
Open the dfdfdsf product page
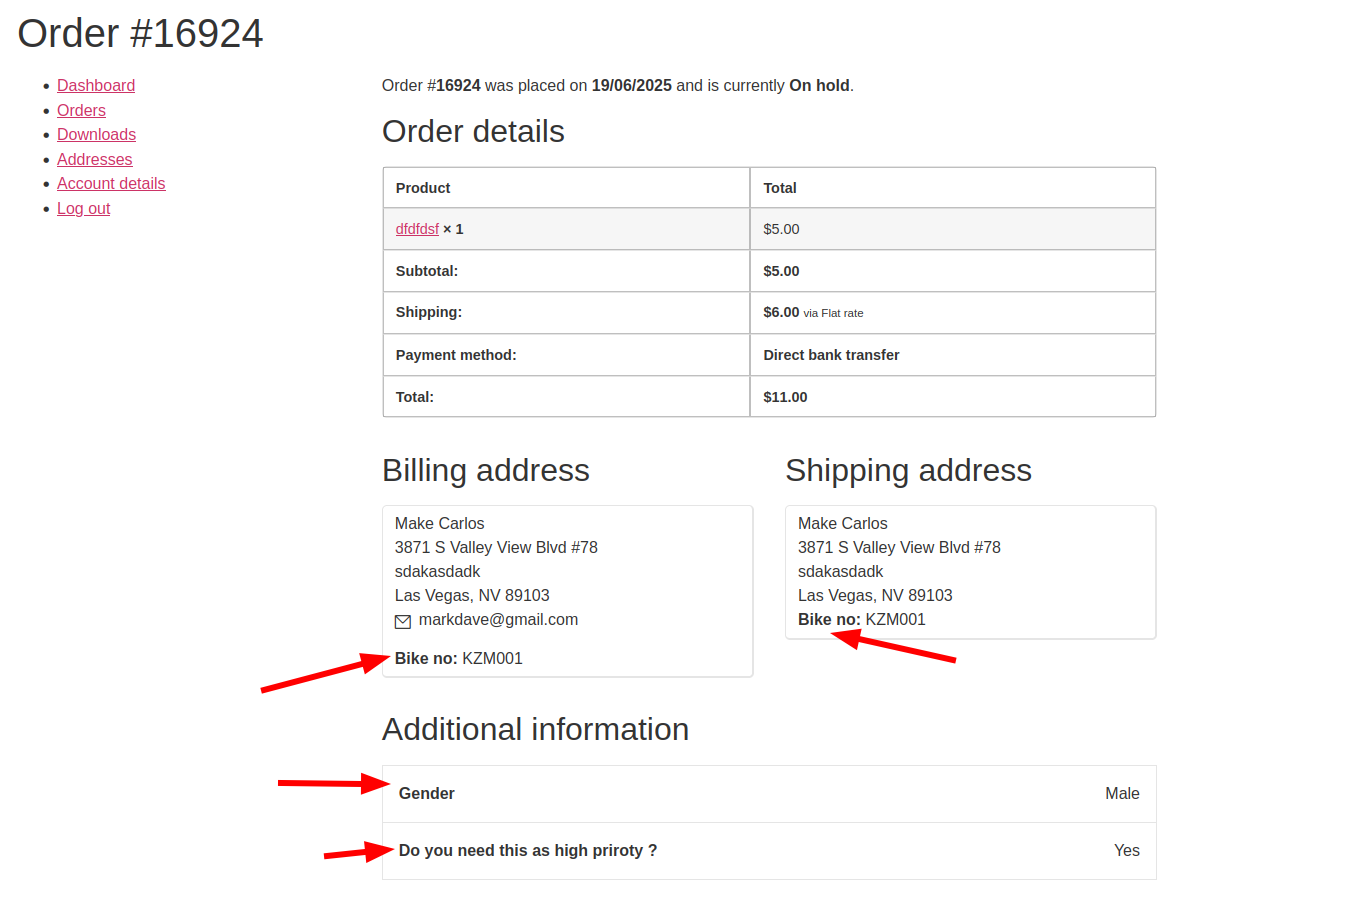[x=416, y=228]
